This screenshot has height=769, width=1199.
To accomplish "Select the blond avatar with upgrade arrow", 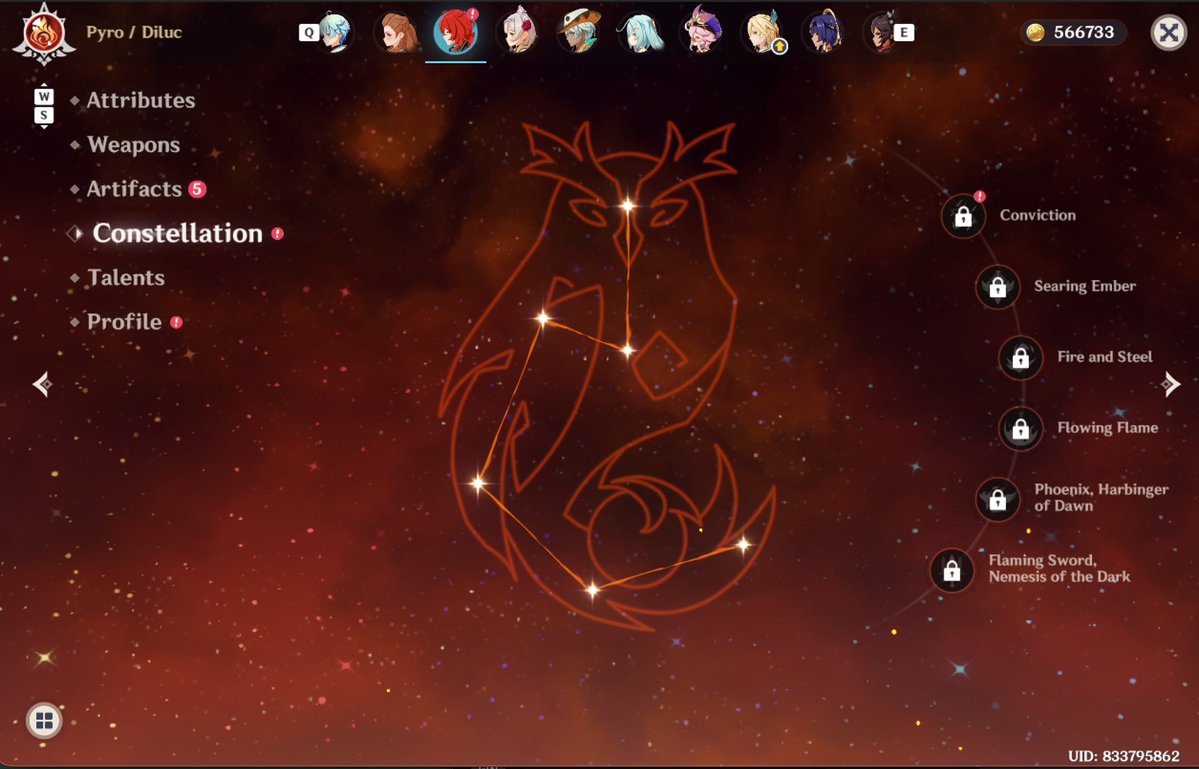I will pyautogui.click(x=763, y=33).
